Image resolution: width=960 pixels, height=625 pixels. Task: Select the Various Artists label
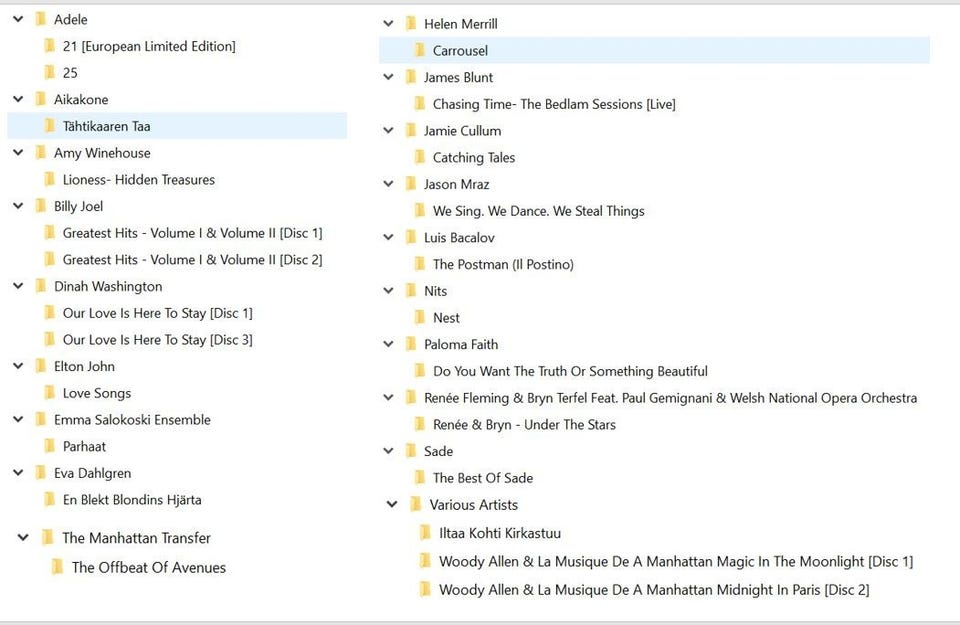pos(473,504)
